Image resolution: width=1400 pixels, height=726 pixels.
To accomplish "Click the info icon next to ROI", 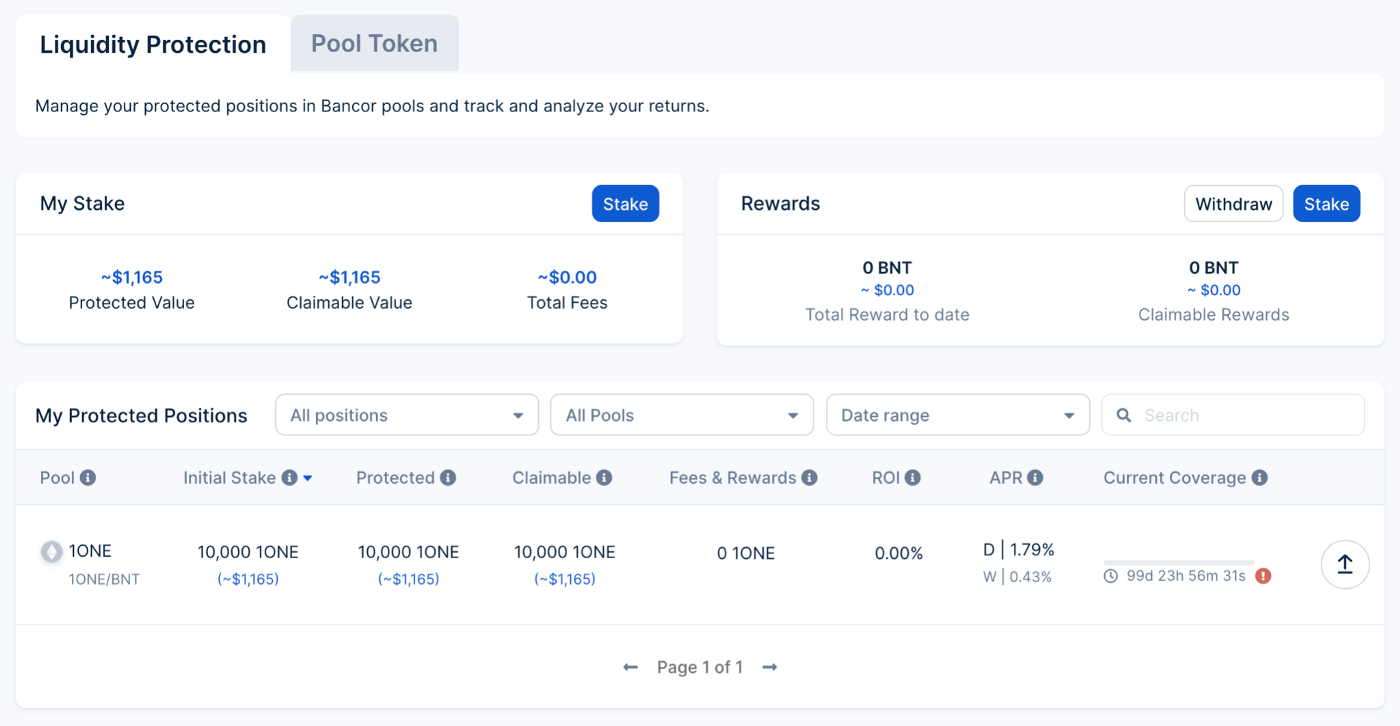I will pos(913,478).
